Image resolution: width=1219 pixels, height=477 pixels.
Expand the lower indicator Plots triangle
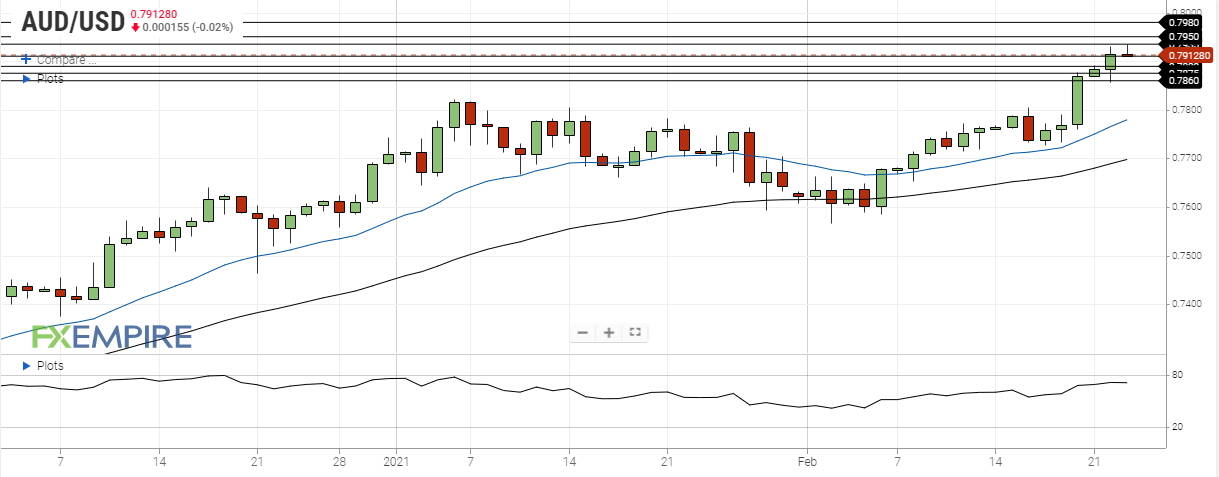26,365
